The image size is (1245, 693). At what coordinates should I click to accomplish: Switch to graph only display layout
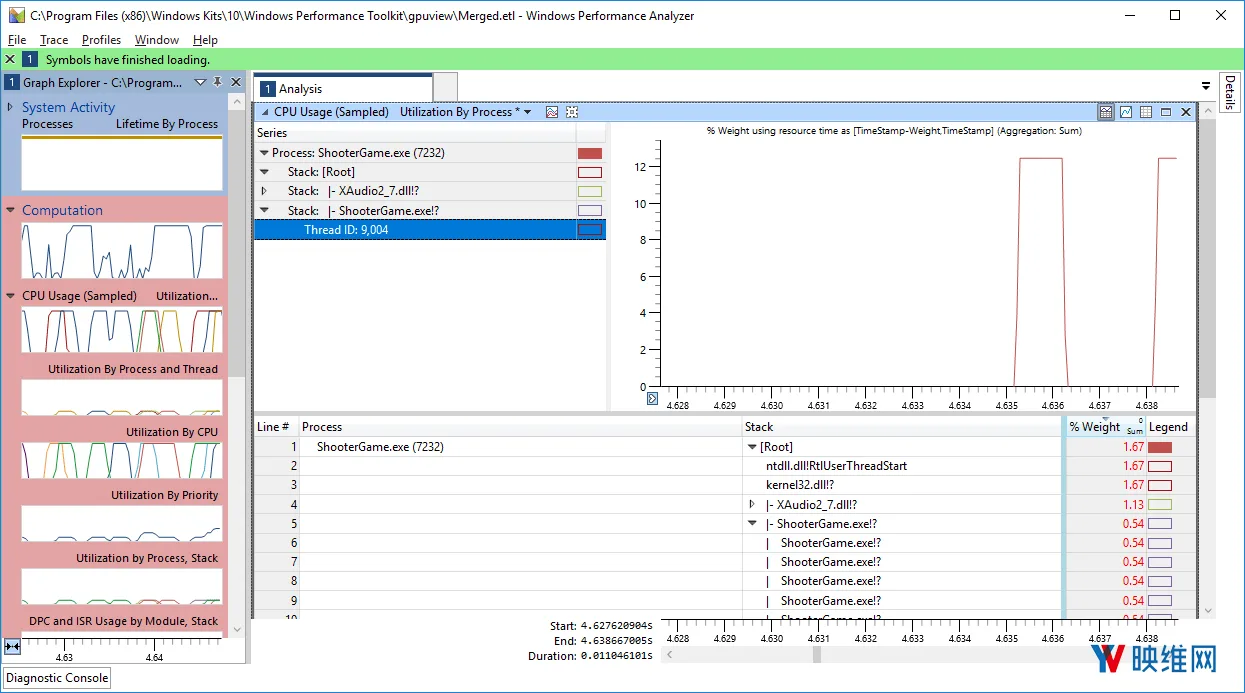point(1126,112)
